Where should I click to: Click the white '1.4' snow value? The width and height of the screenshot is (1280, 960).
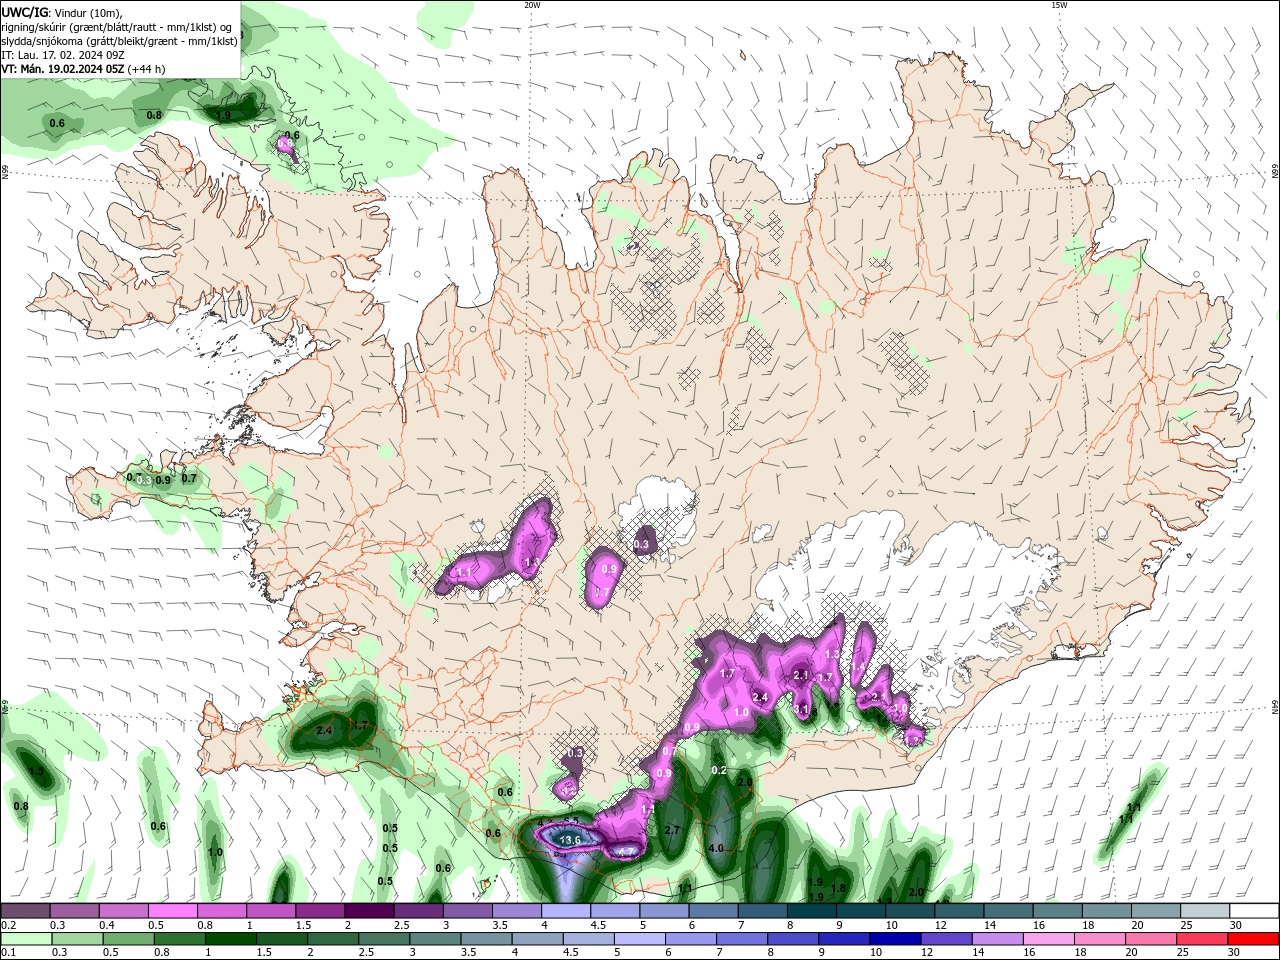point(857,667)
